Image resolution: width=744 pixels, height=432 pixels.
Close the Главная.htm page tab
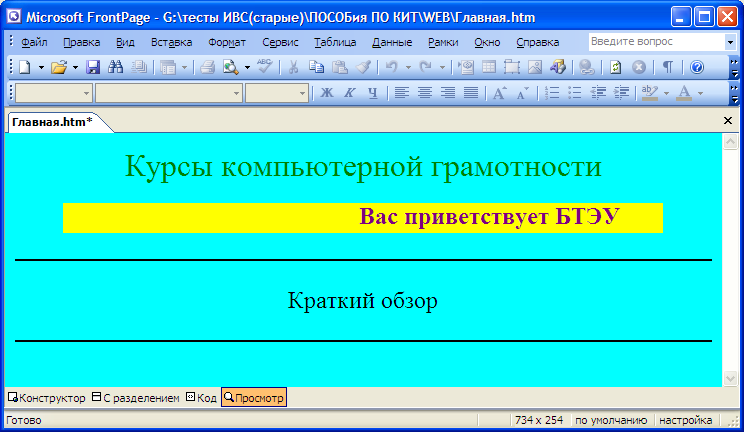[728, 121]
